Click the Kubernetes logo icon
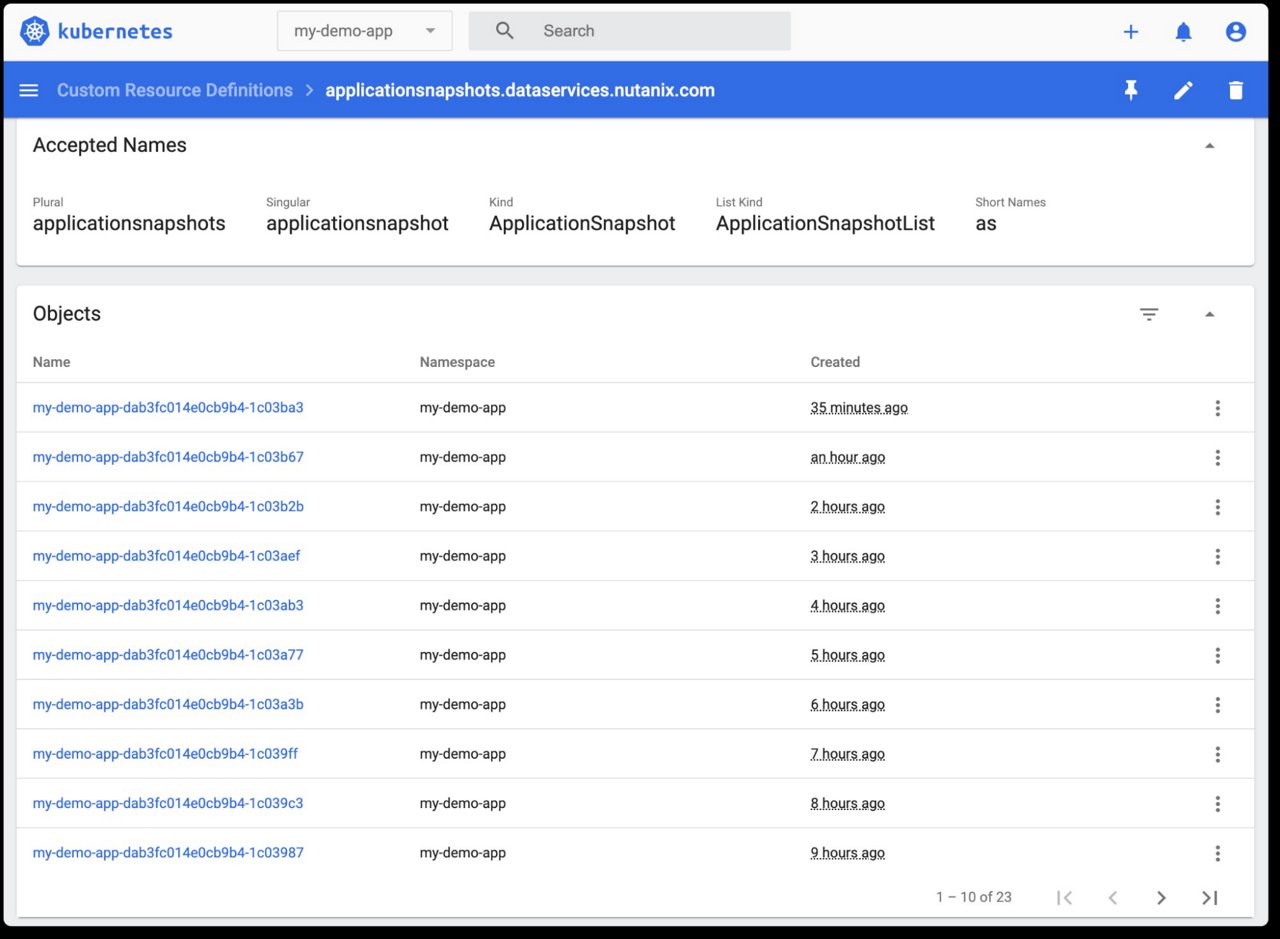Image resolution: width=1280 pixels, height=939 pixels. pyautogui.click(x=34, y=31)
